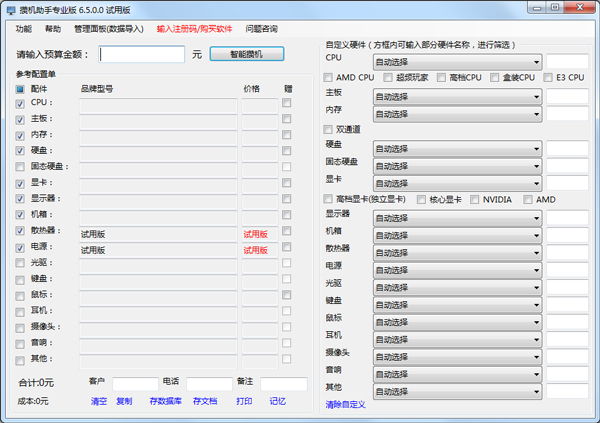Click the budget amount input field
The image size is (600, 423).
point(142,54)
